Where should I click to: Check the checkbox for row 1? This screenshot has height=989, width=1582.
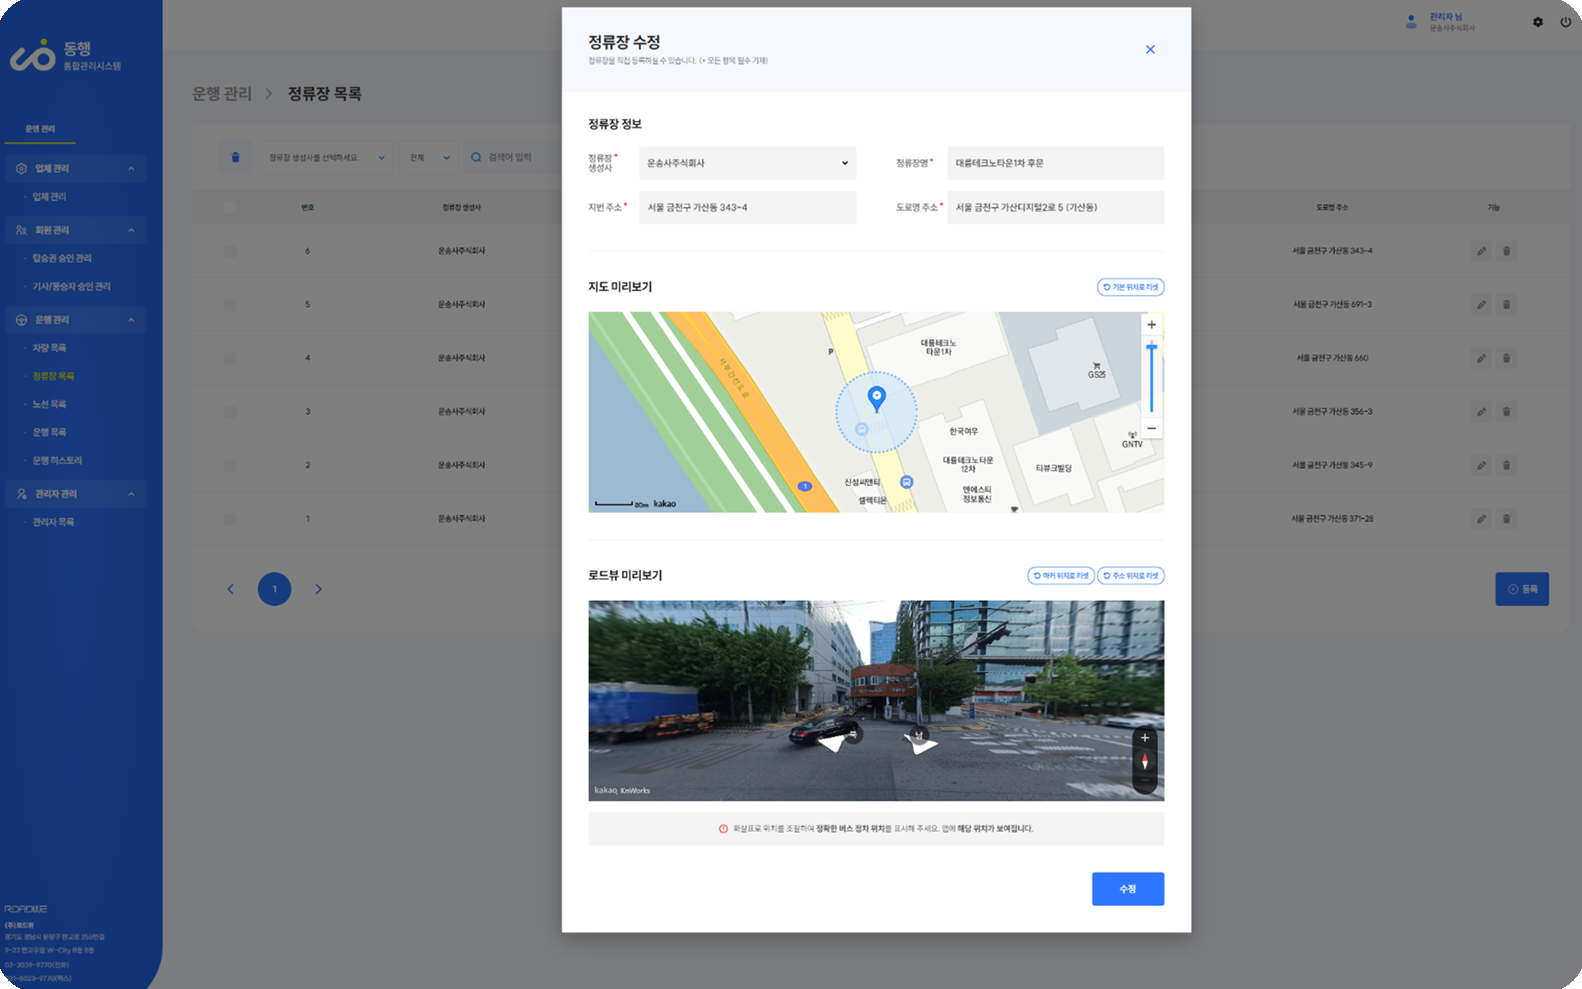tap(230, 518)
